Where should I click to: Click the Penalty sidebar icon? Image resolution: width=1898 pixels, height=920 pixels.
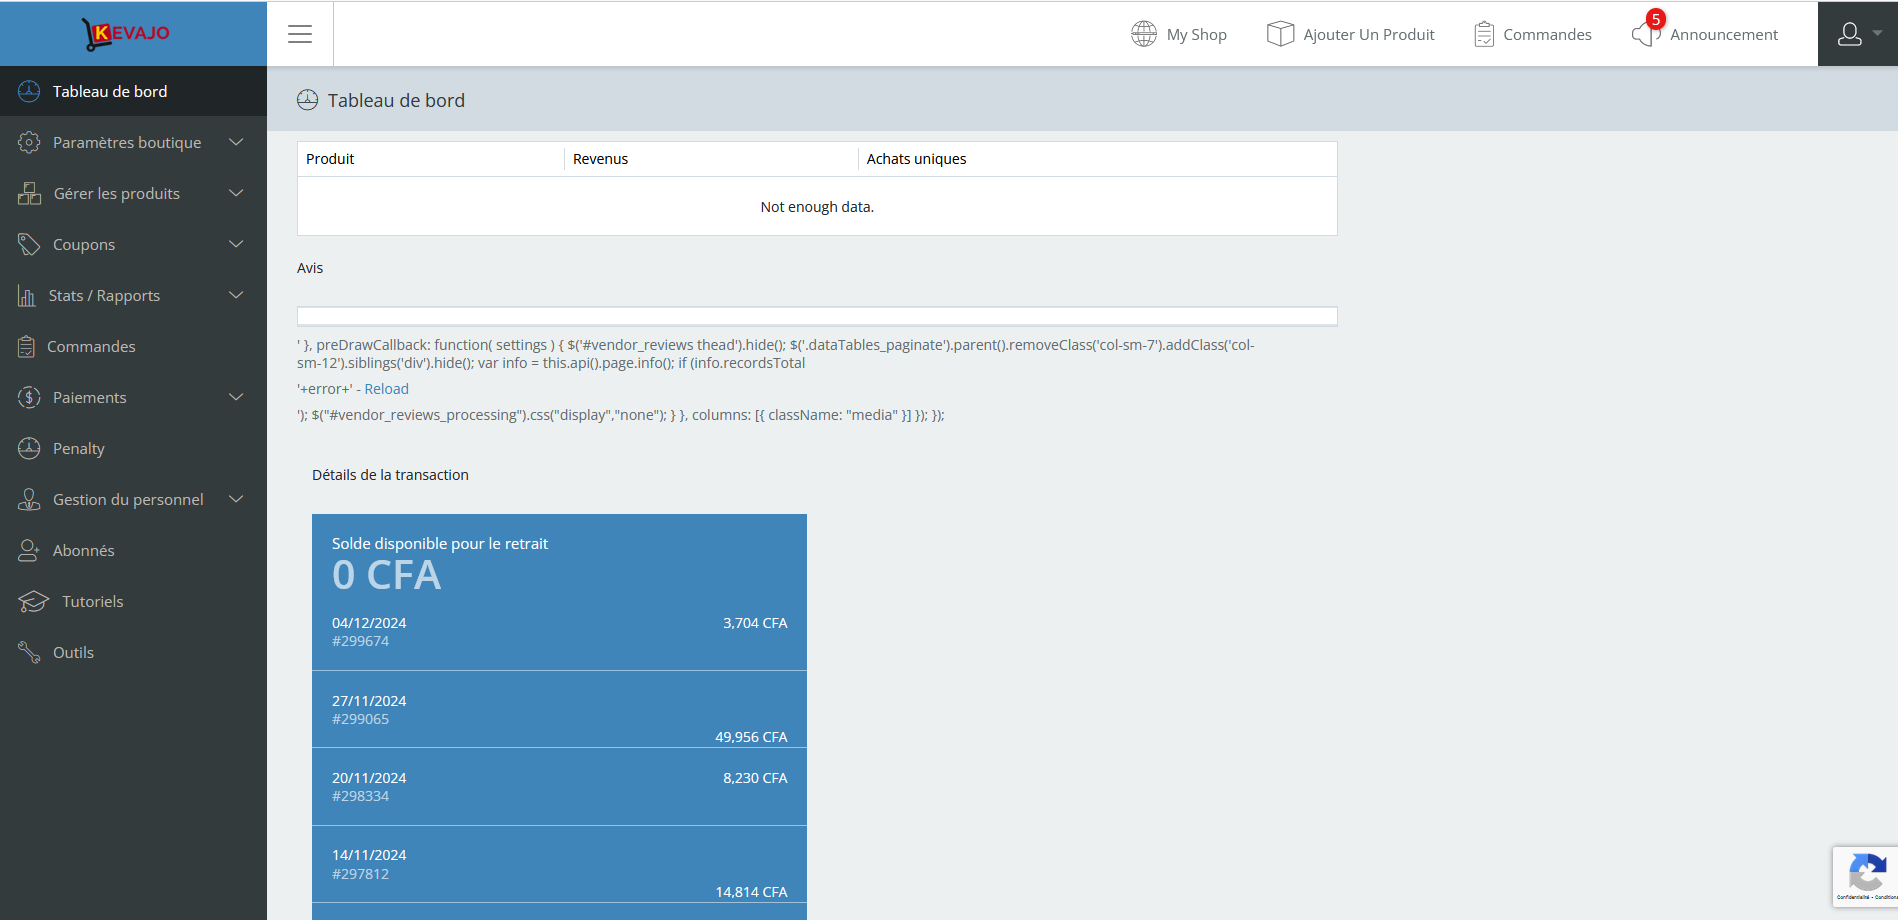pos(29,449)
